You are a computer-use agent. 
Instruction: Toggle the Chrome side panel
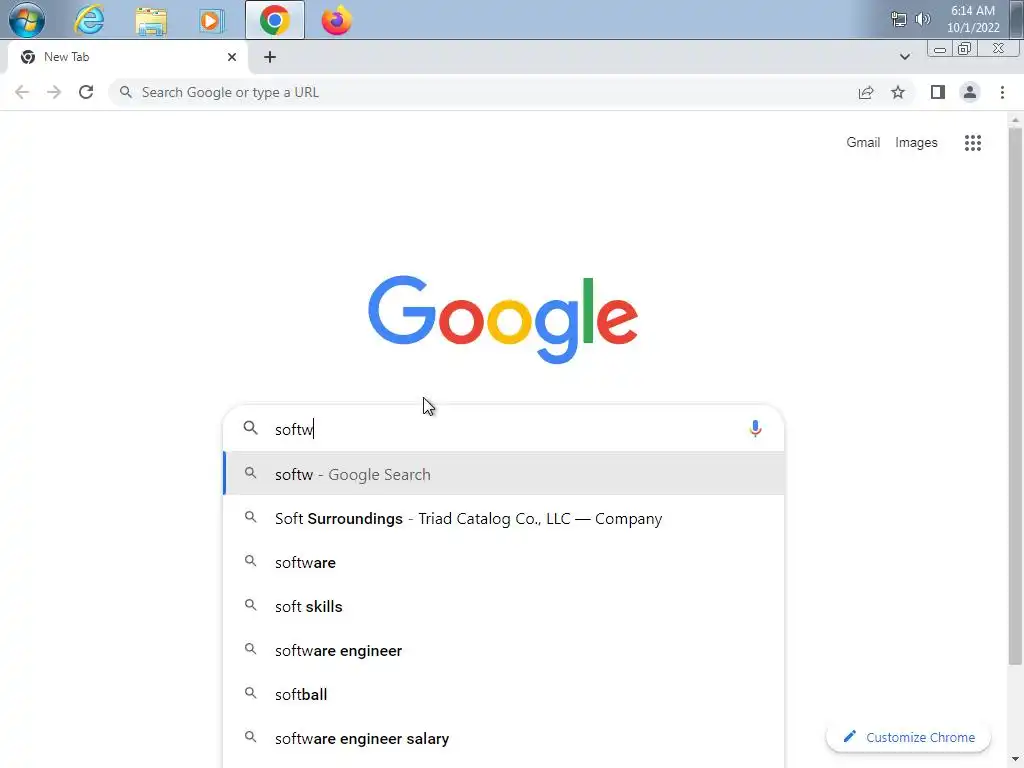pyautogui.click(x=938, y=92)
